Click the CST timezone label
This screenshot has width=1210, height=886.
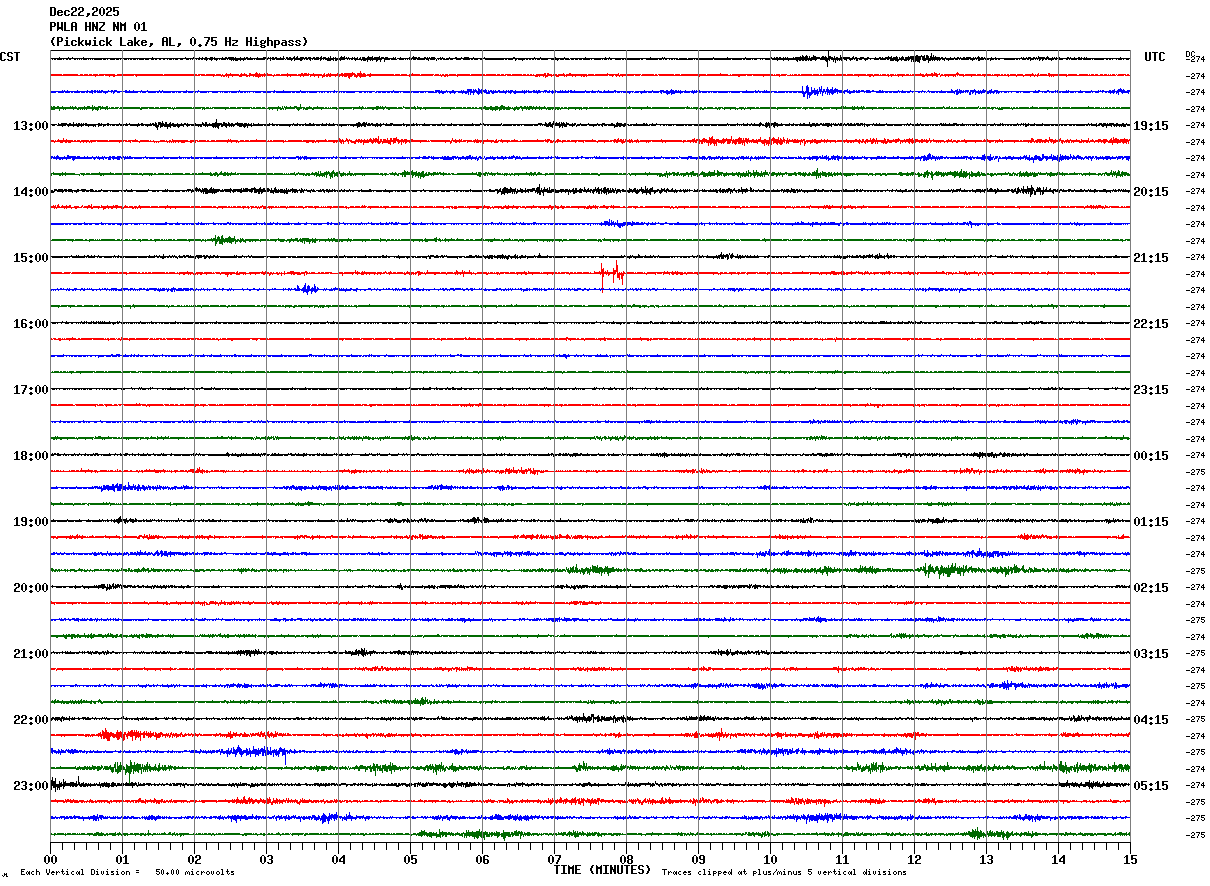coord(10,57)
